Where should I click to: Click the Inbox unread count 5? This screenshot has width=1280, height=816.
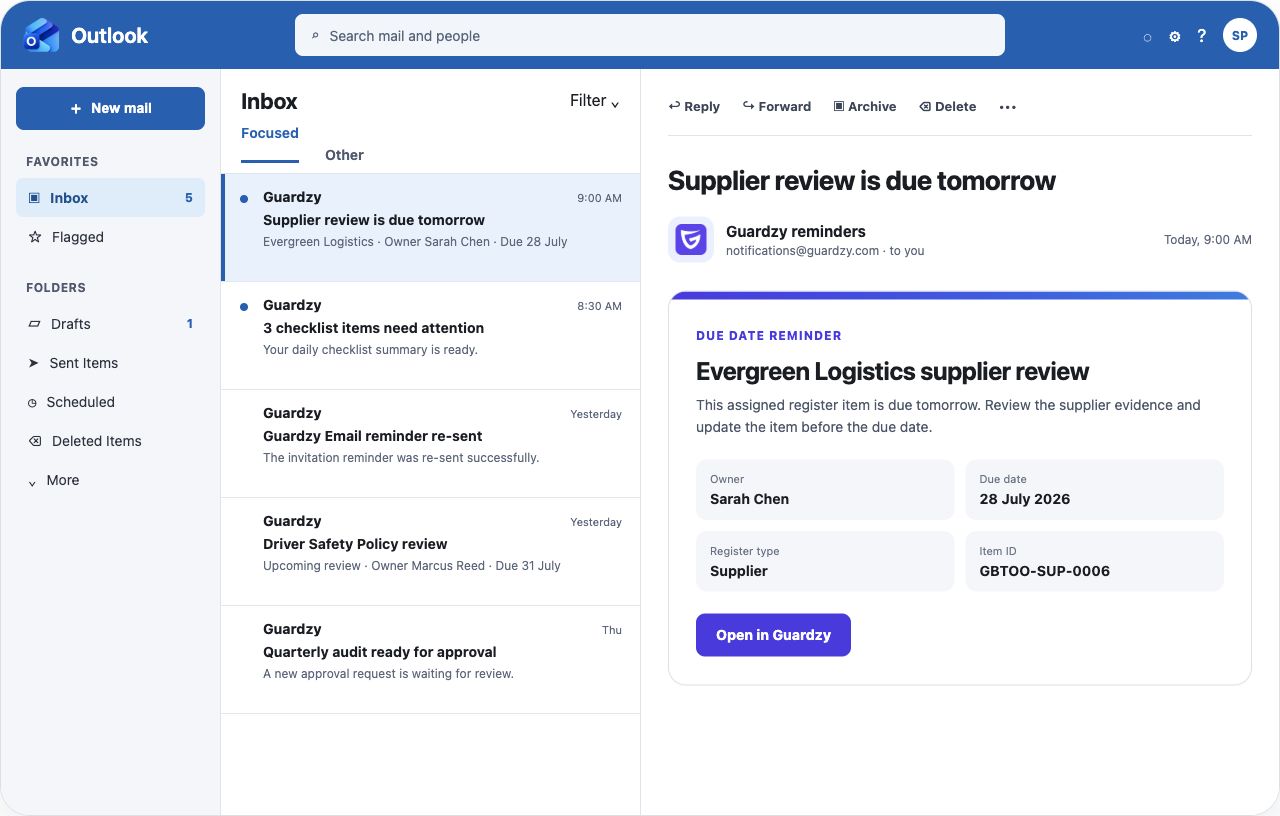[188, 198]
